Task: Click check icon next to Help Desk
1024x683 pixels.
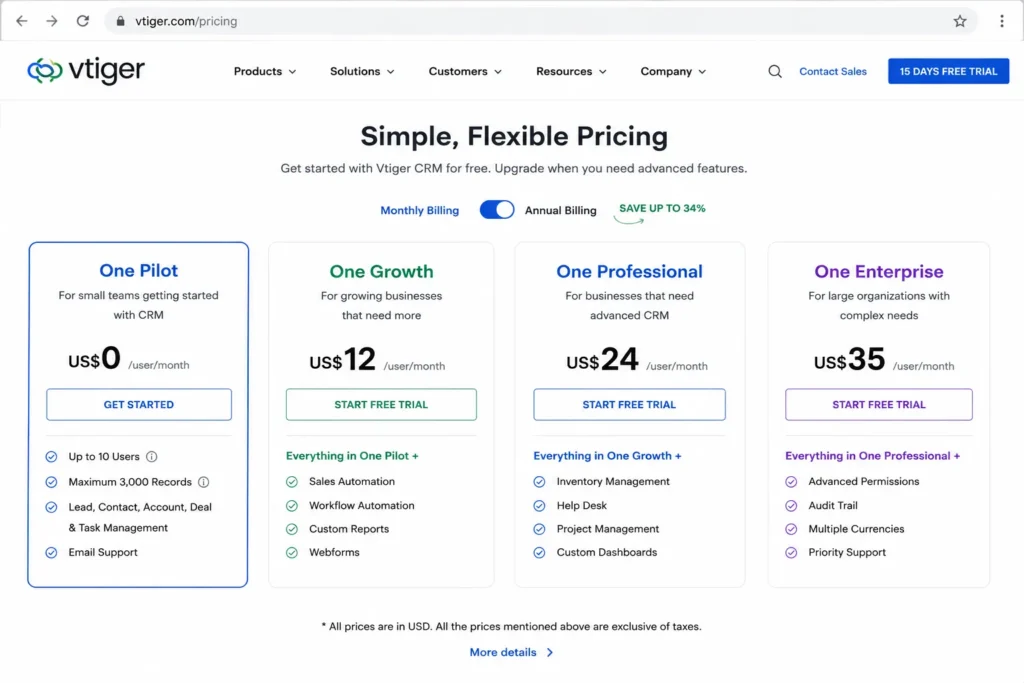Action: 539,505
